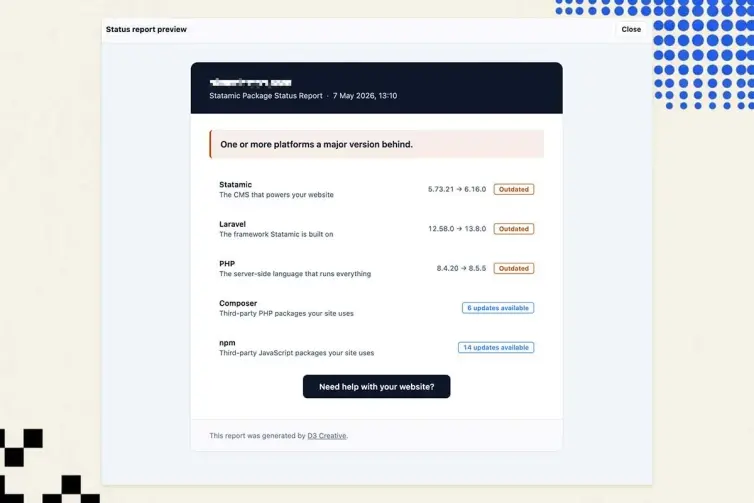
Task: Click the Outdated badge in the PHP row
Action: tap(514, 268)
